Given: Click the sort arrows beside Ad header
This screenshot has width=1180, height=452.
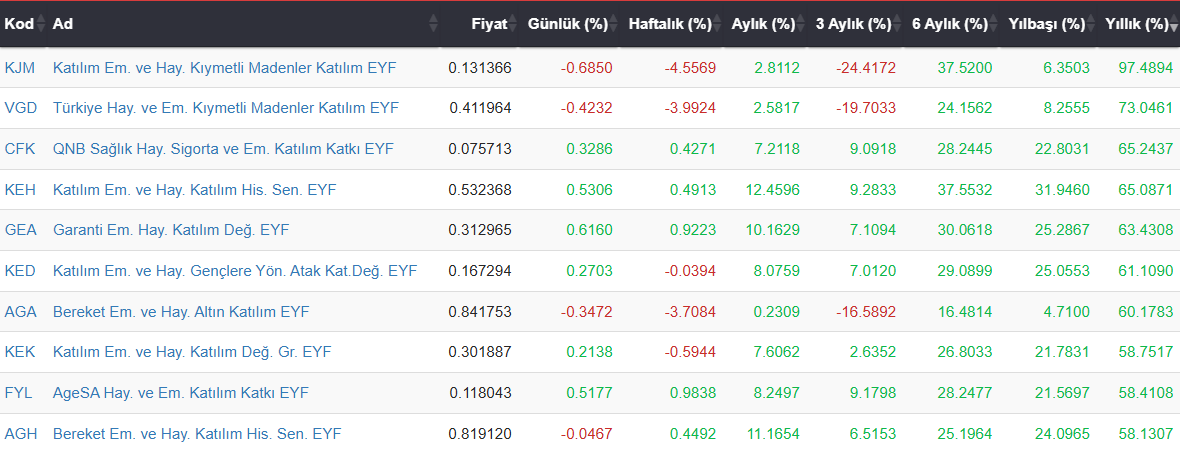Looking at the screenshot, I should tap(433, 24).
